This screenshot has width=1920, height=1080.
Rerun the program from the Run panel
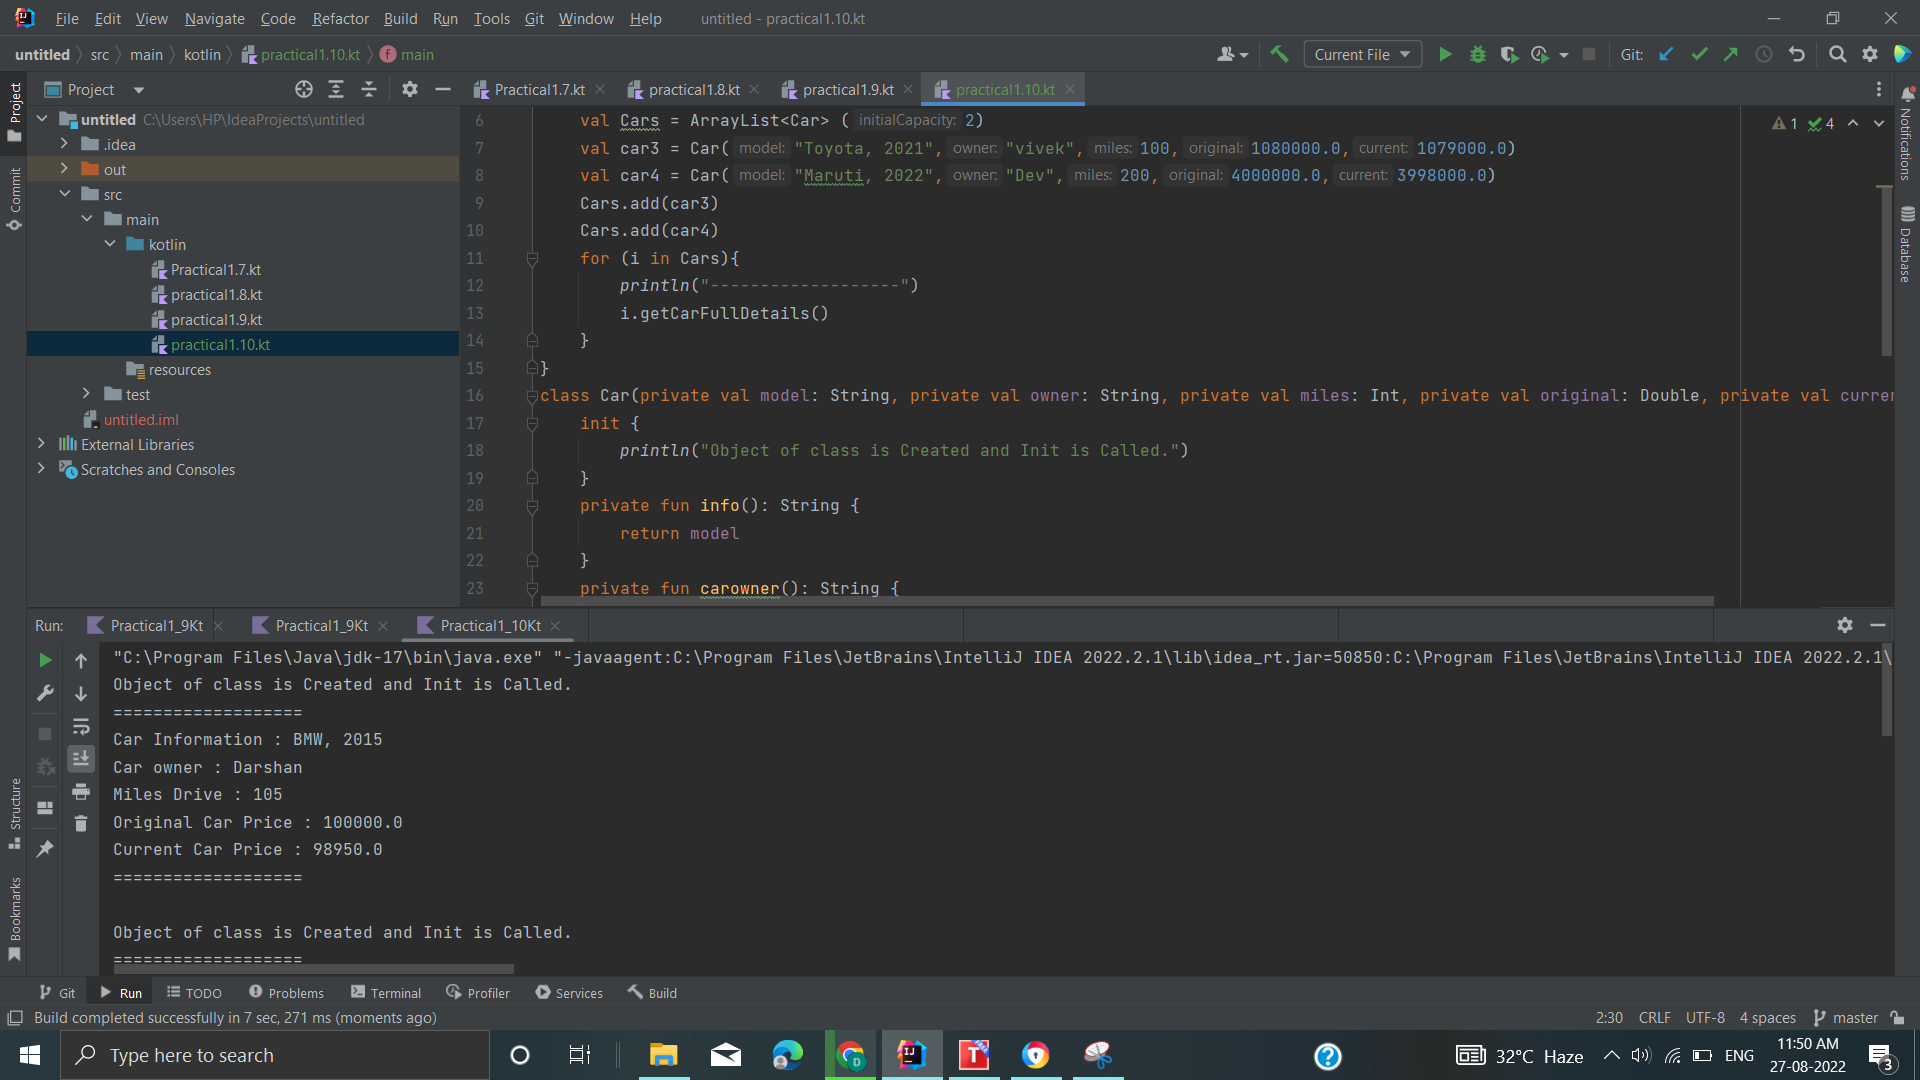(44, 660)
